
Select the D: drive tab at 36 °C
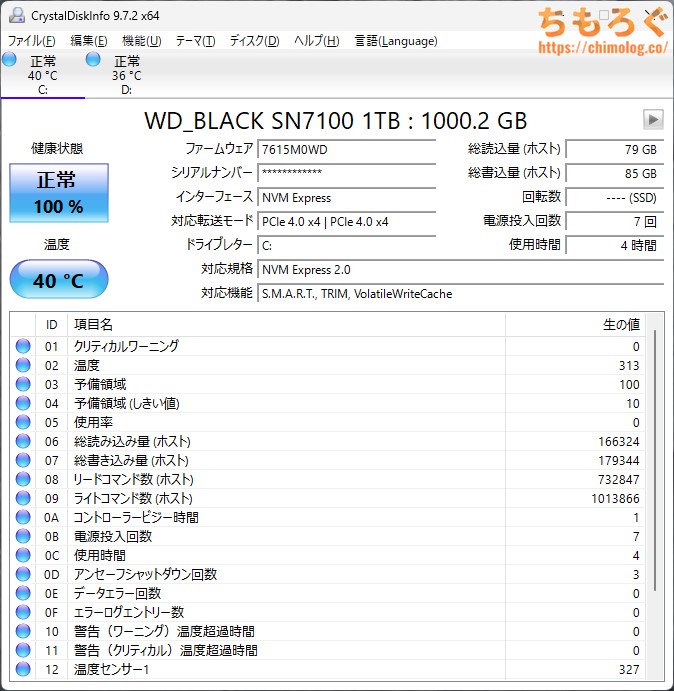click(x=127, y=74)
